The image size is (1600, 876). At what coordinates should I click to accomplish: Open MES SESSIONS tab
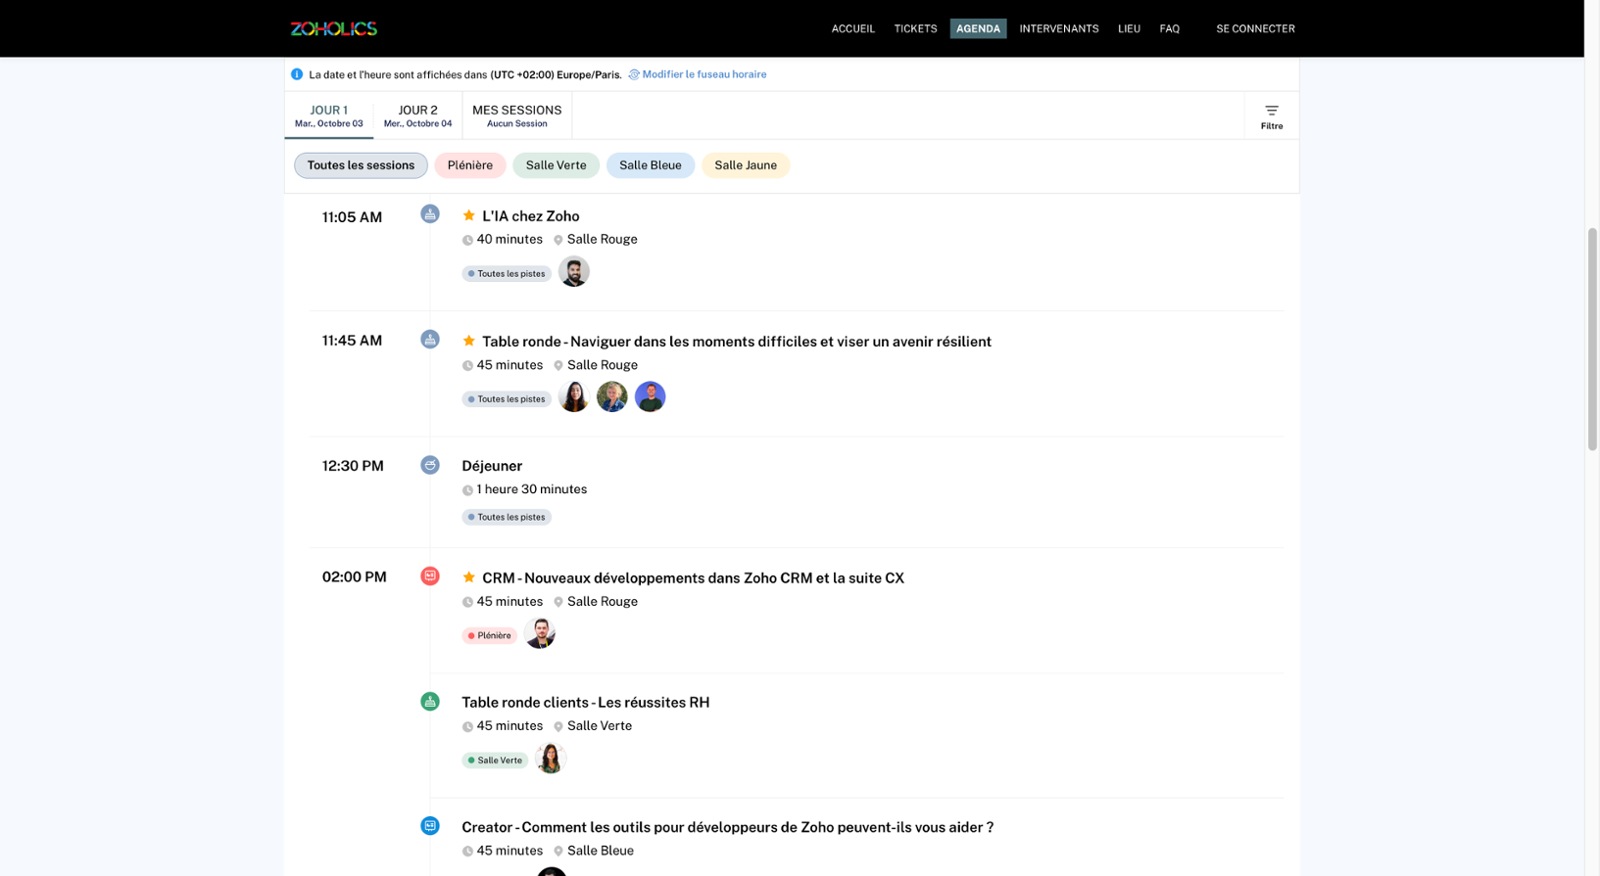(x=517, y=116)
